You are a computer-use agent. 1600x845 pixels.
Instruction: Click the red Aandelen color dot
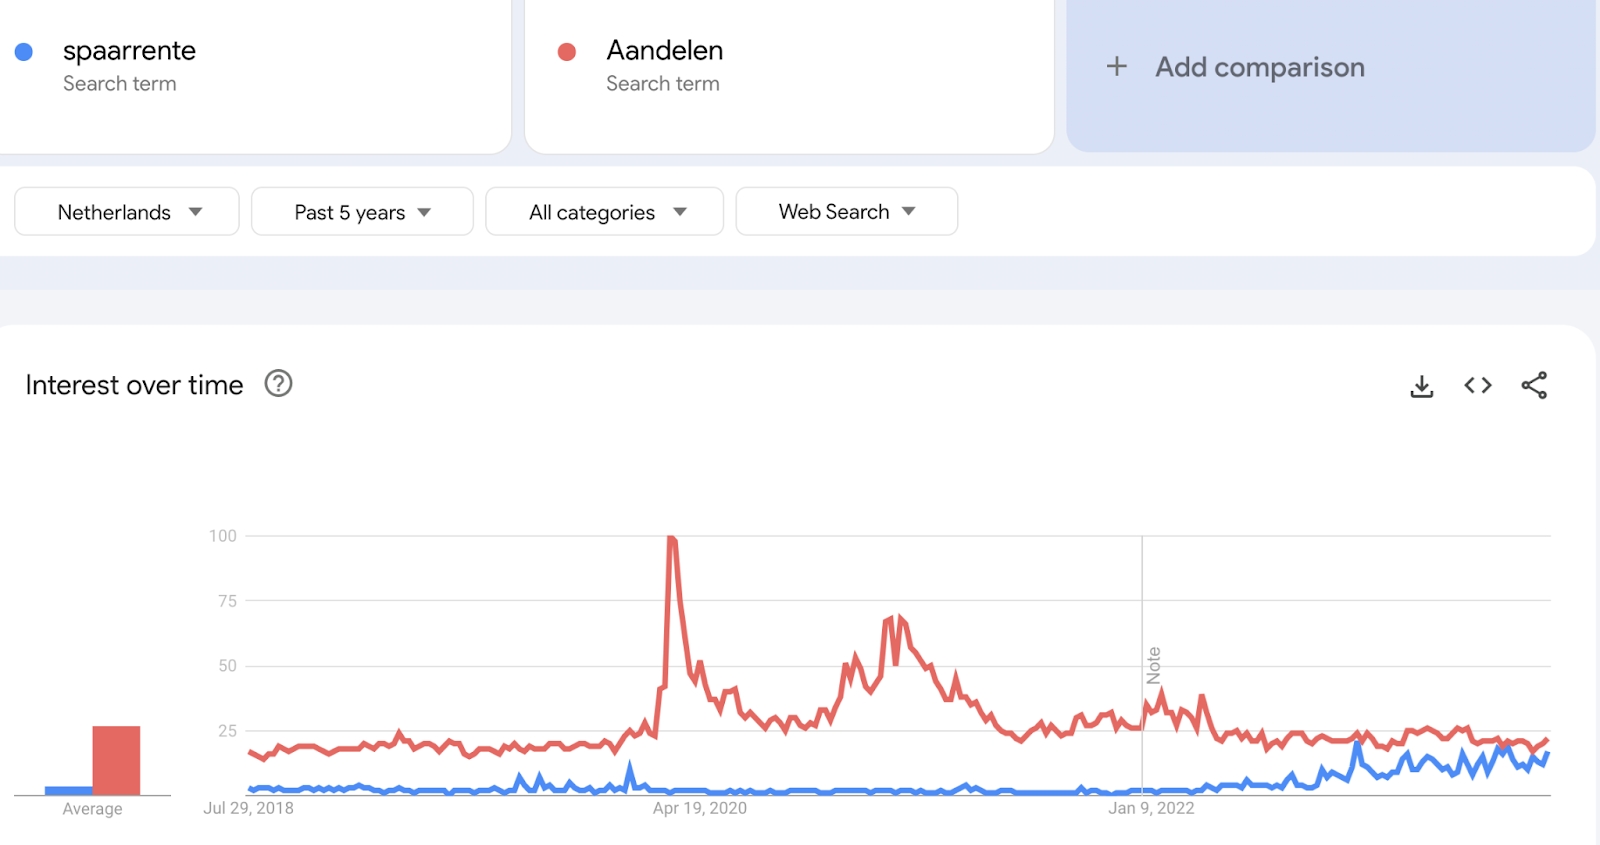(567, 52)
